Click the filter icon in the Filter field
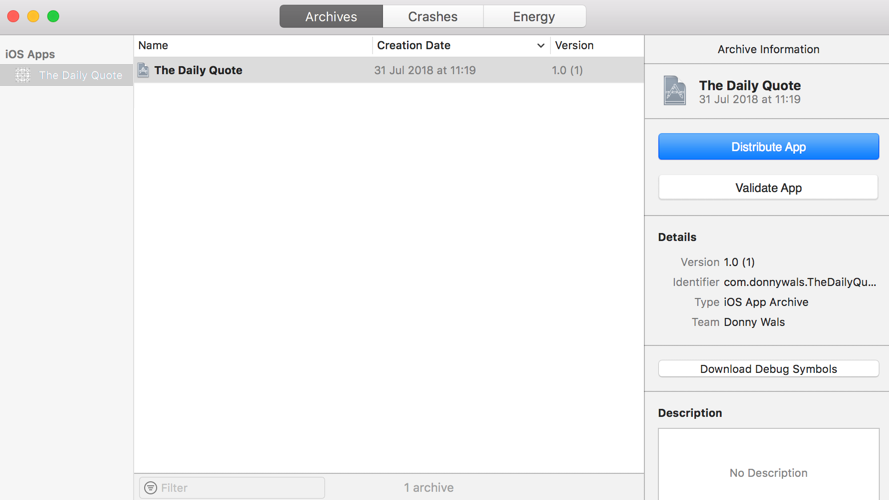The height and width of the screenshot is (500, 889). coord(150,488)
